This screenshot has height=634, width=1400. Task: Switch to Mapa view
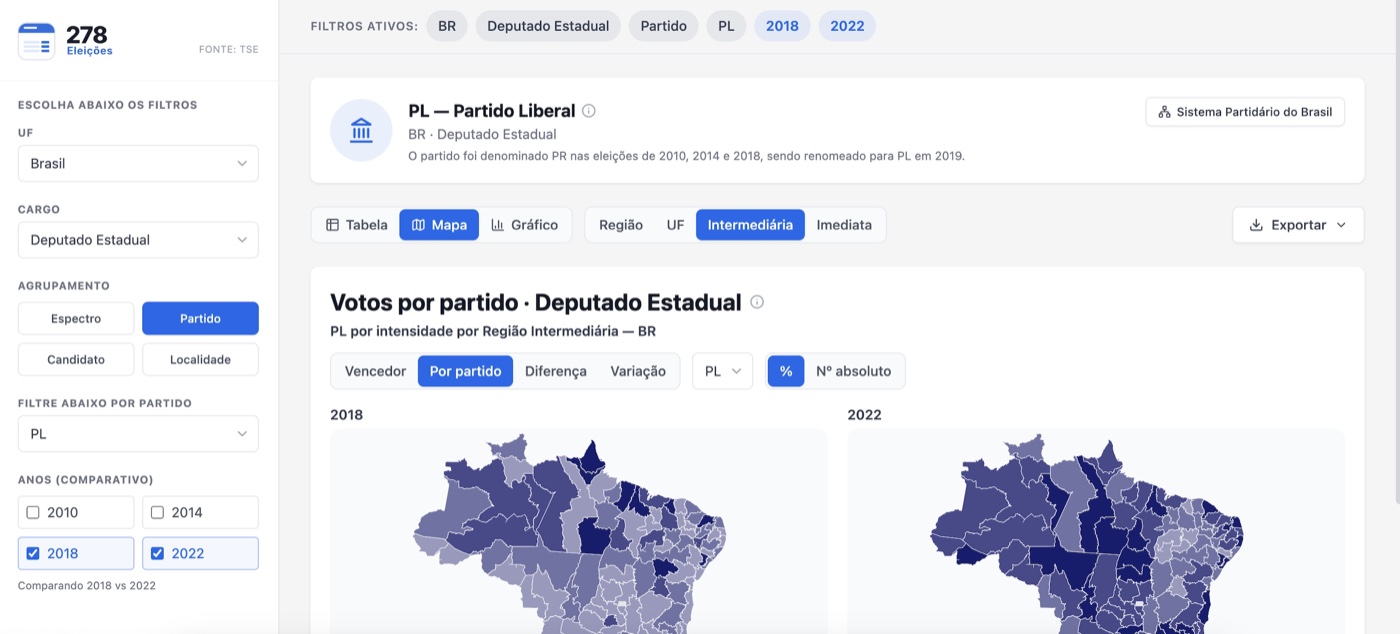pyautogui.click(x=439, y=225)
